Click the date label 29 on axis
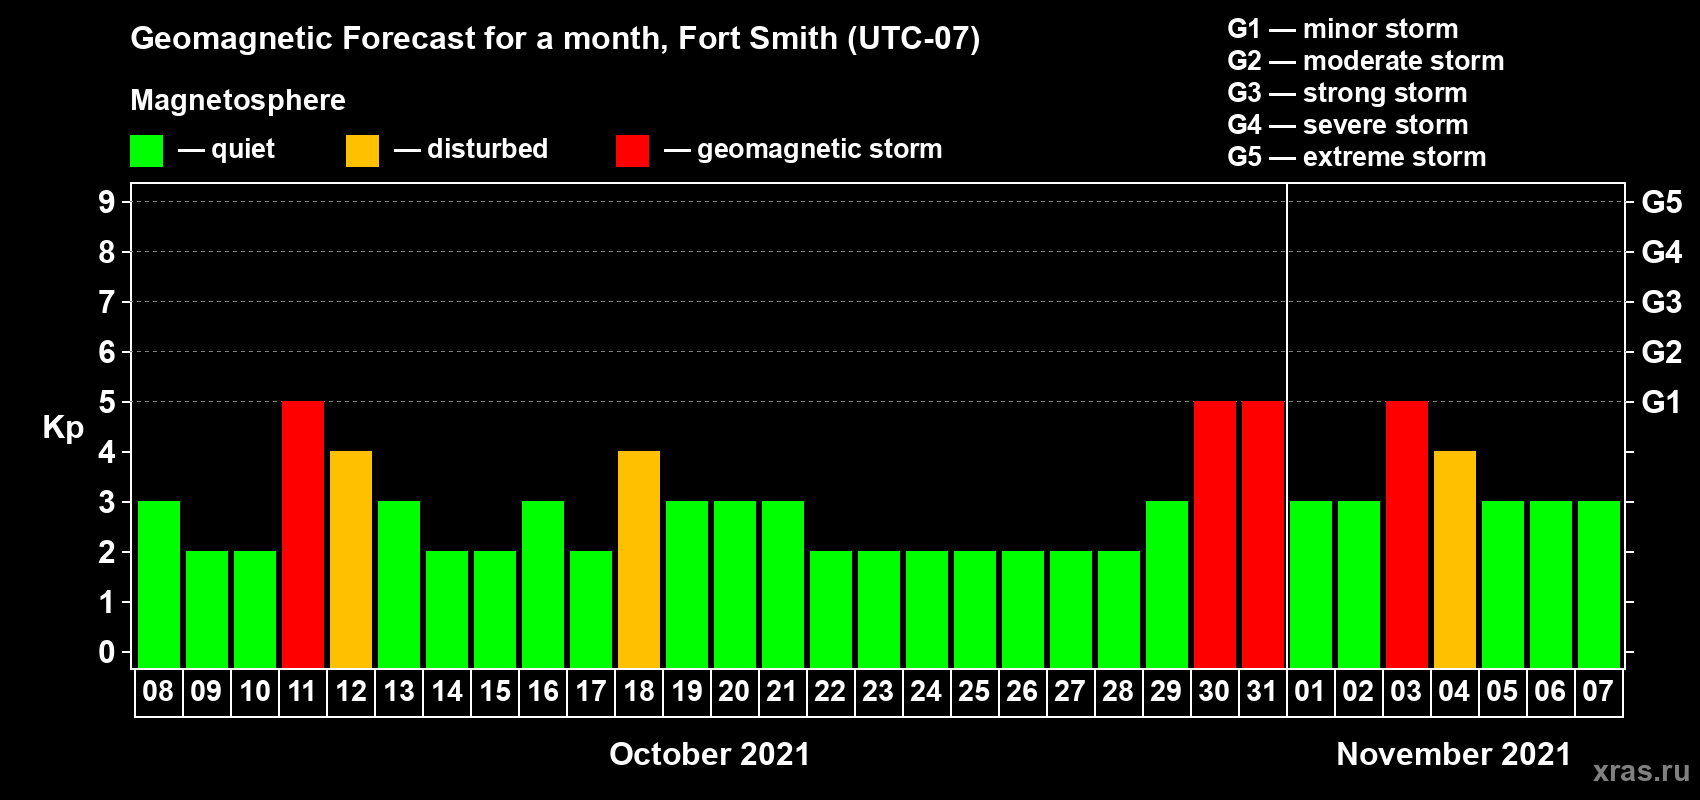1700x800 pixels. point(1166,692)
